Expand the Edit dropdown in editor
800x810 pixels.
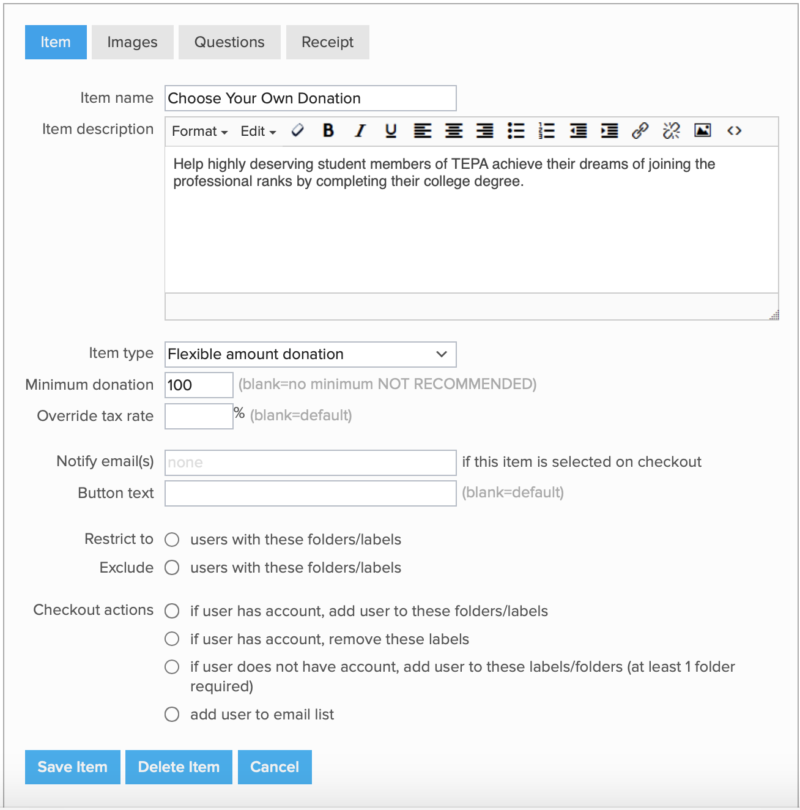258,131
